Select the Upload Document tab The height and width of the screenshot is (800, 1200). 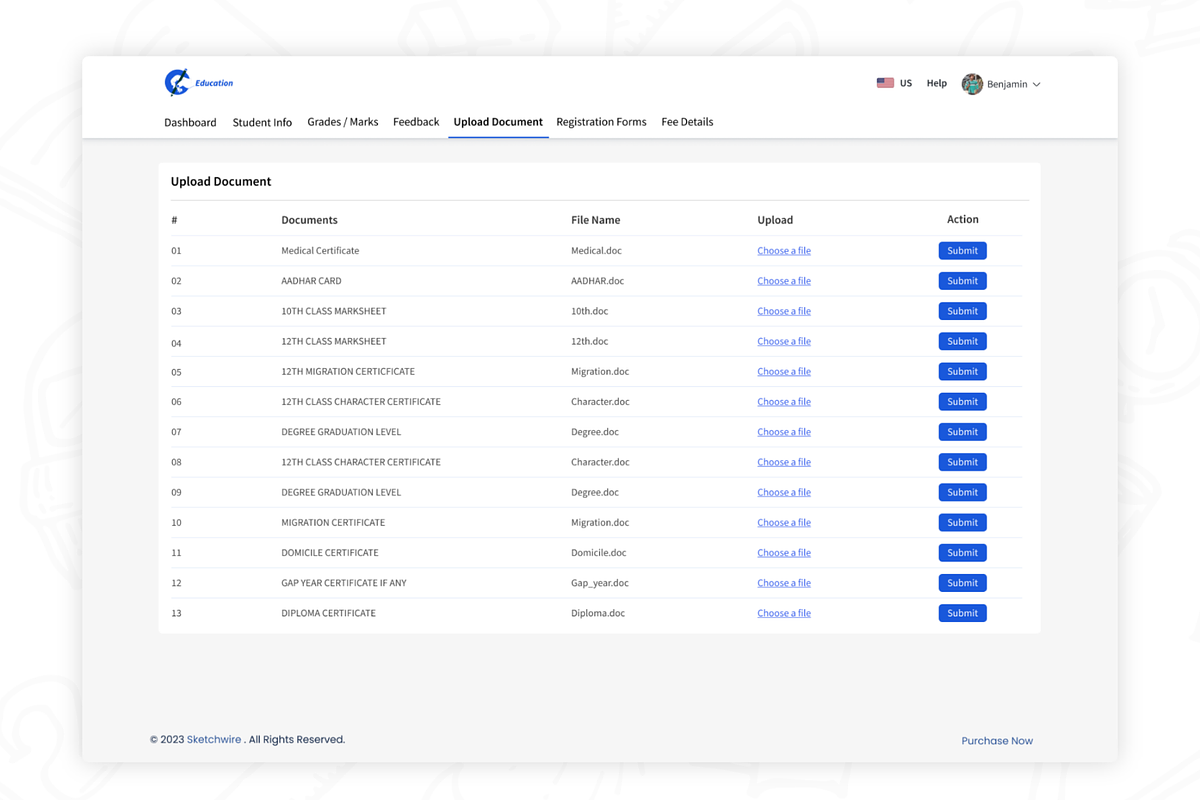point(498,122)
